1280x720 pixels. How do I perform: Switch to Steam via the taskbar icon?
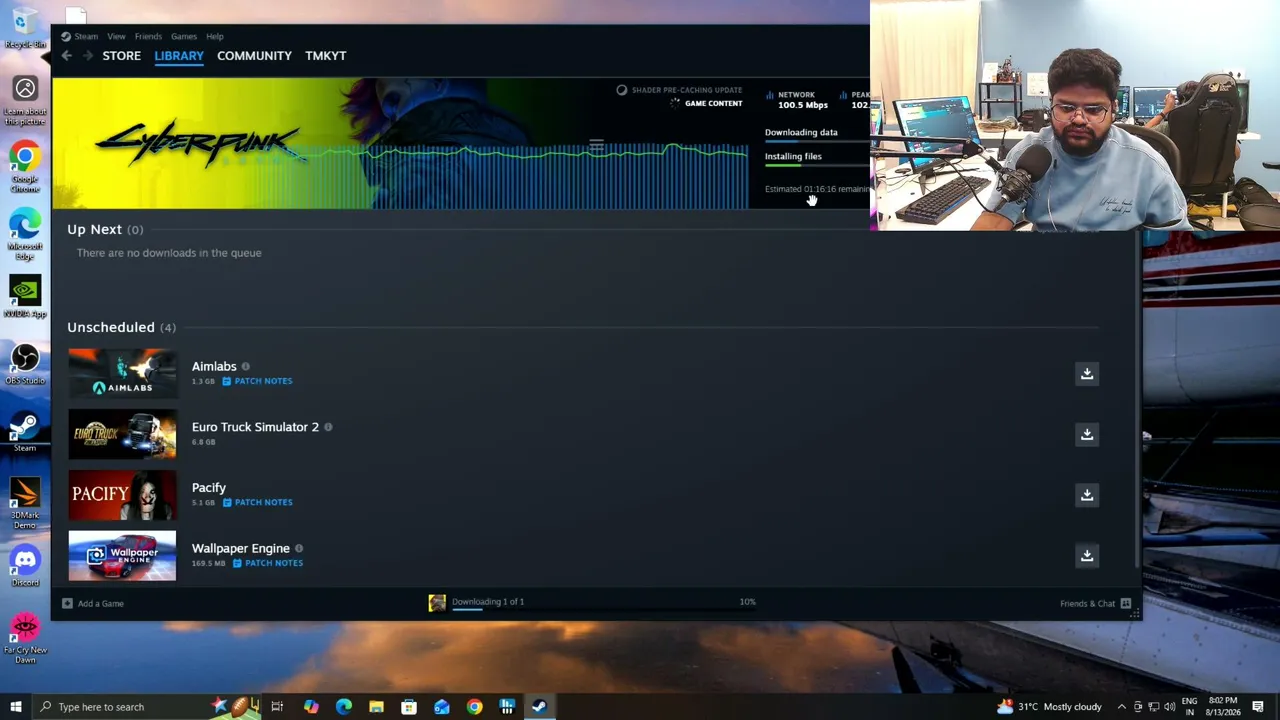coord(539,707)
